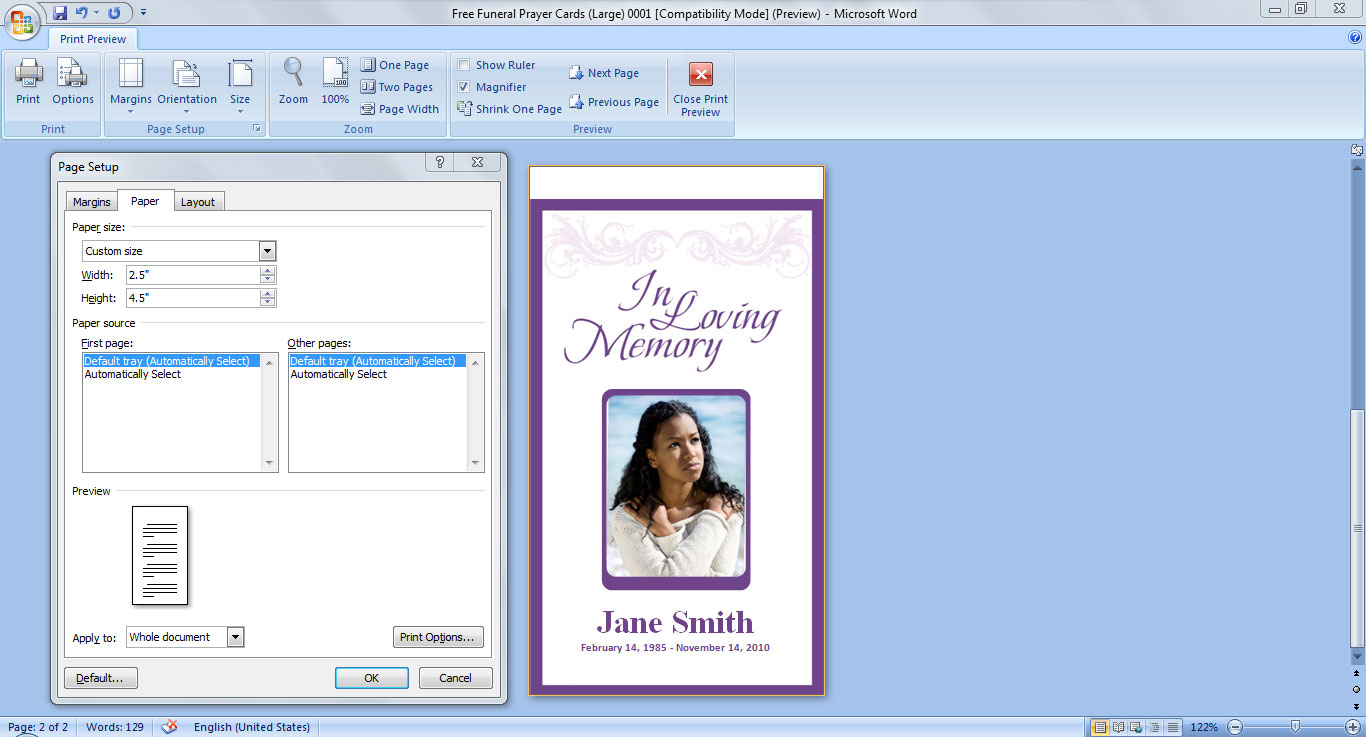1366x737 pixels.
Task: Choose Two Pages view
Action: pos(397,87)
